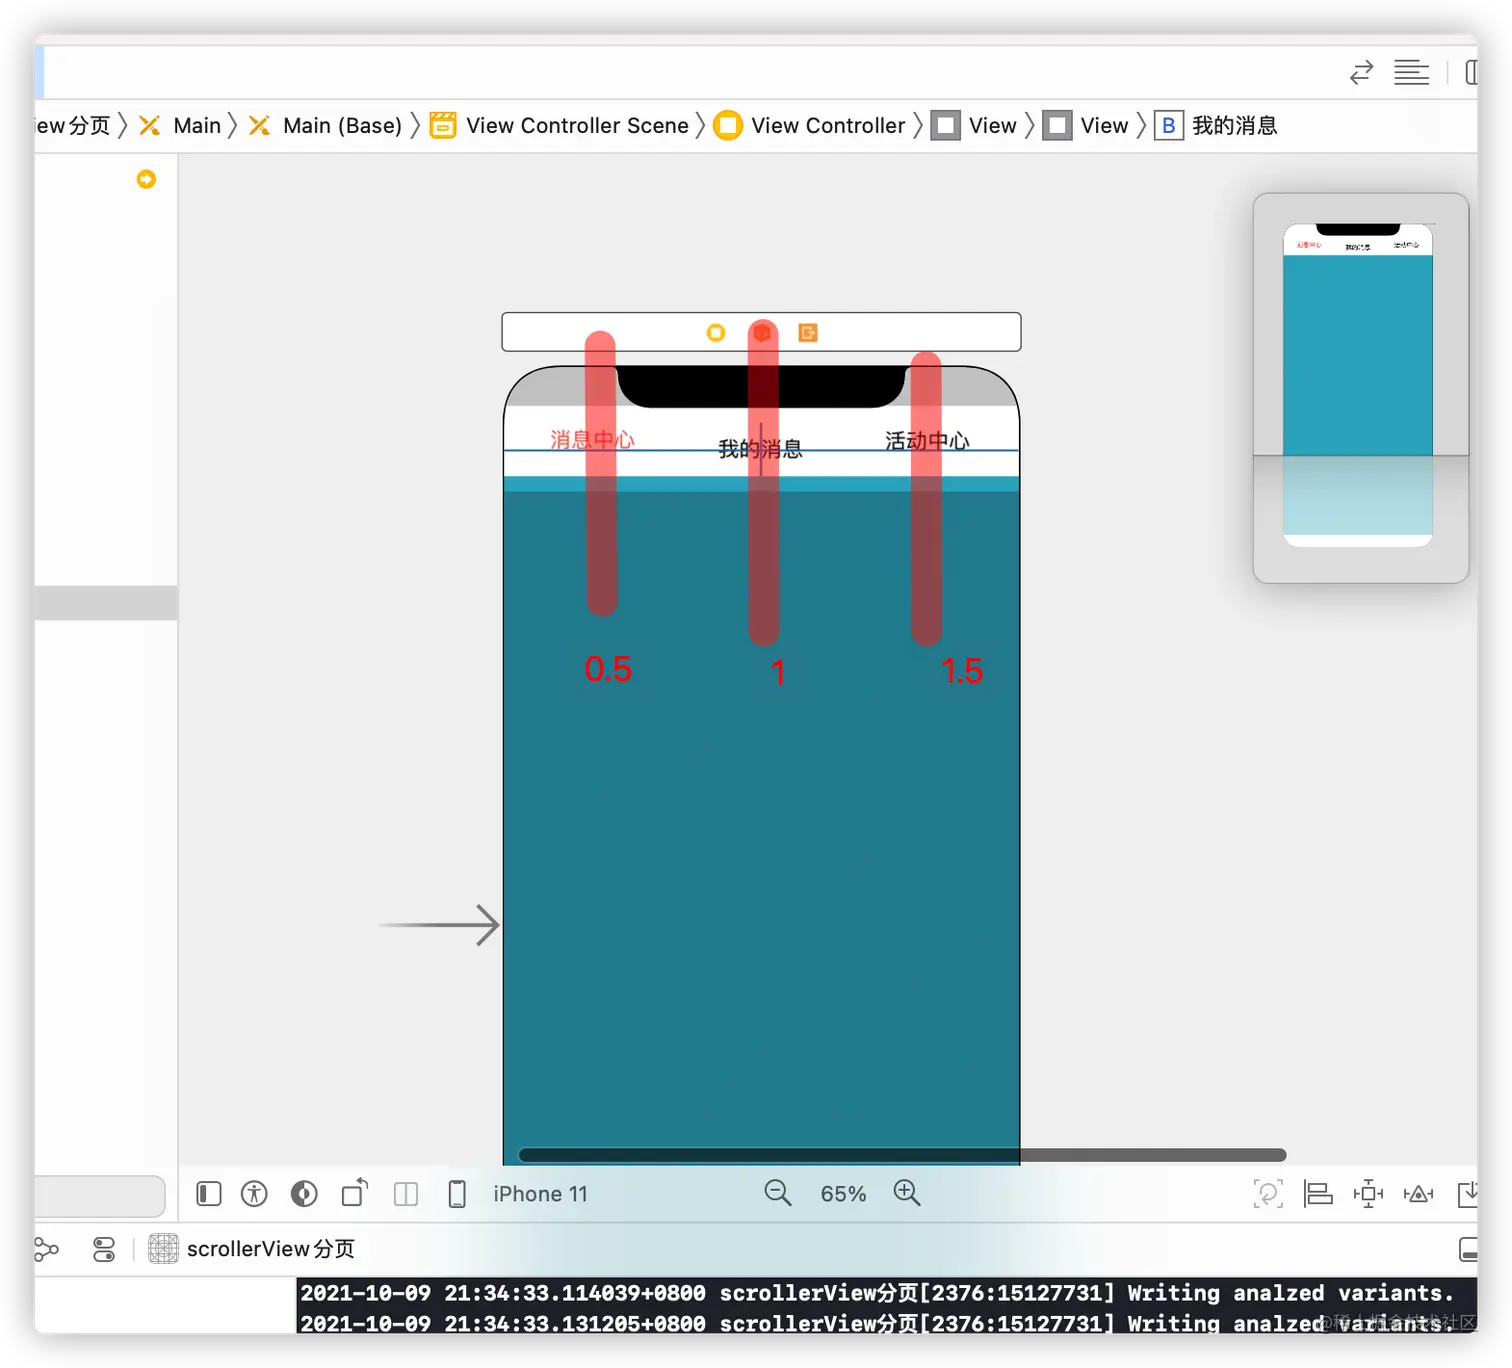Change device orientation icon

[x=355, y=1192]
